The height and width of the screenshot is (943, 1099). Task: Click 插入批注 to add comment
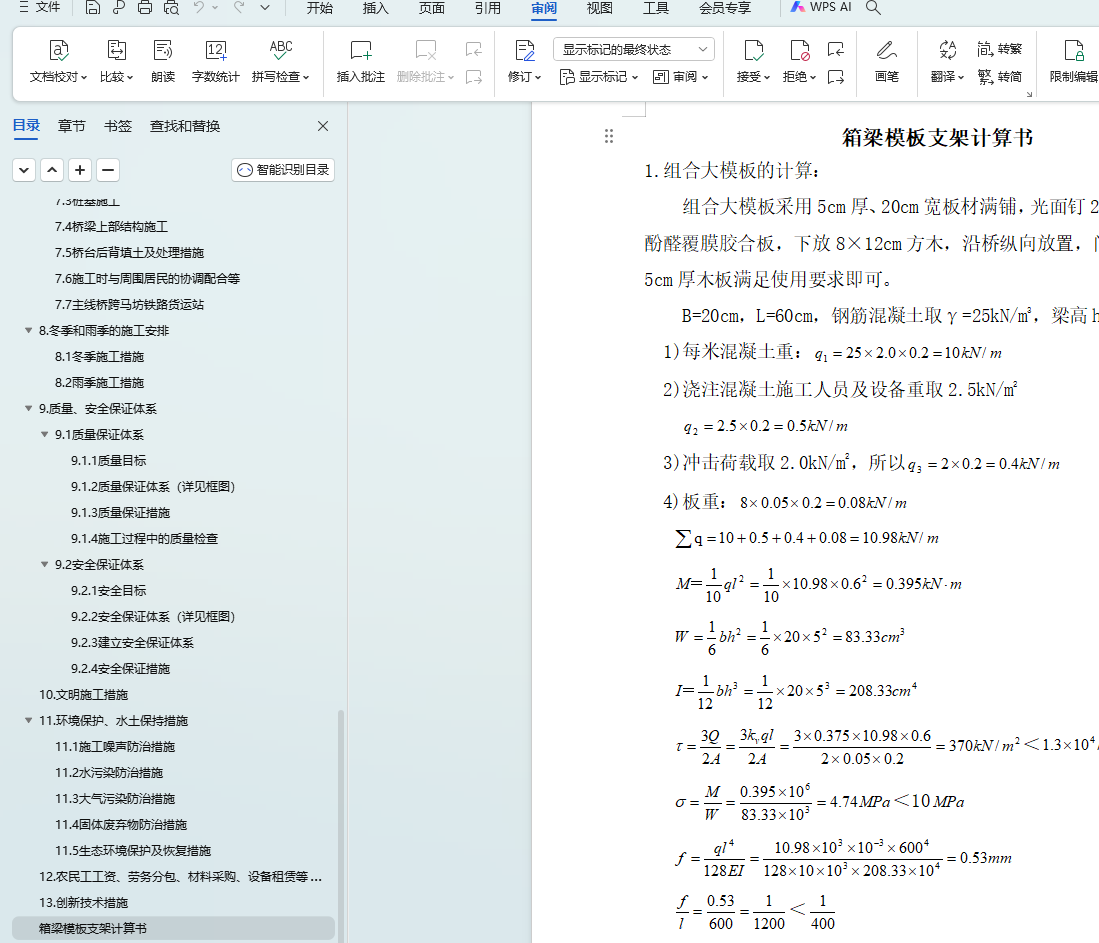[360, 62]
